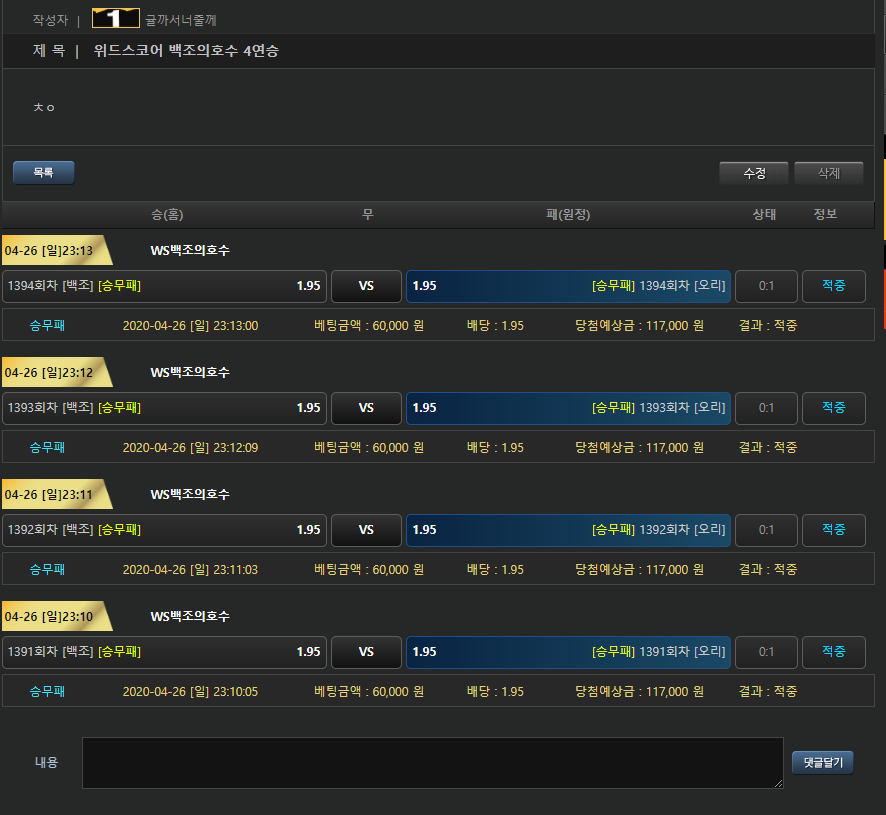The image size is (886, 815).
Task: Select away odds for 1394회차 오리
Action: (568, 286)
